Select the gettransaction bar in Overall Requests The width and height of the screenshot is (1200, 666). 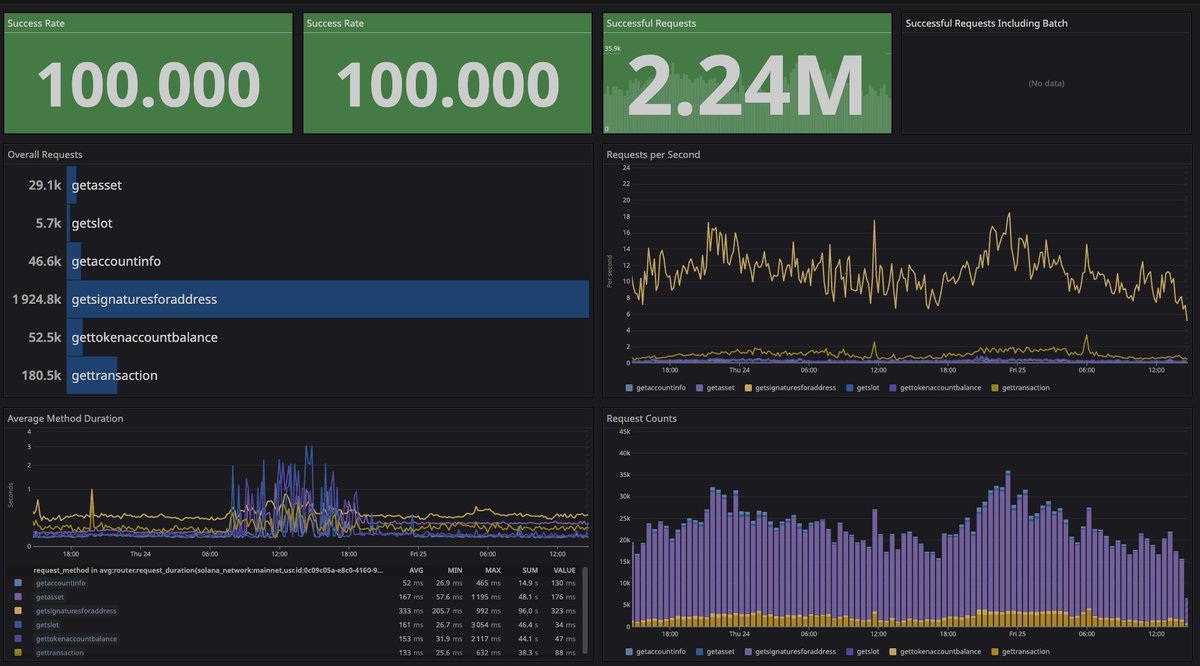92,375
